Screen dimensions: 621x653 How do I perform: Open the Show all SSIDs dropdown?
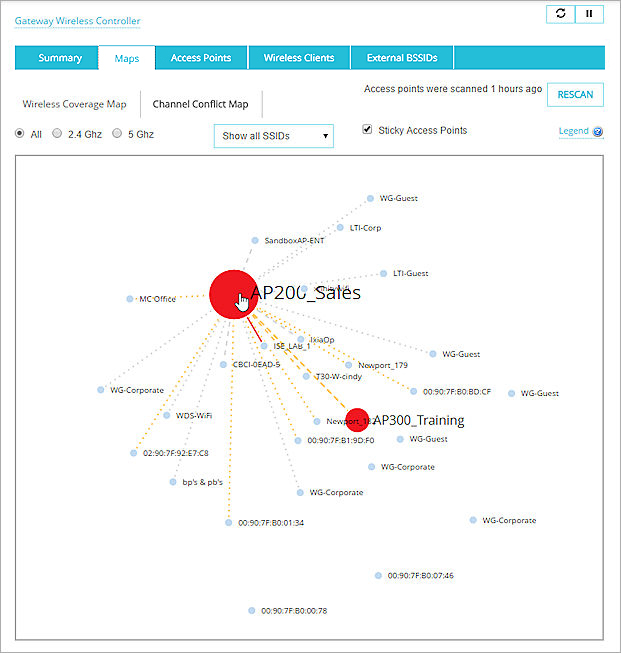click(x=273, y=136)
